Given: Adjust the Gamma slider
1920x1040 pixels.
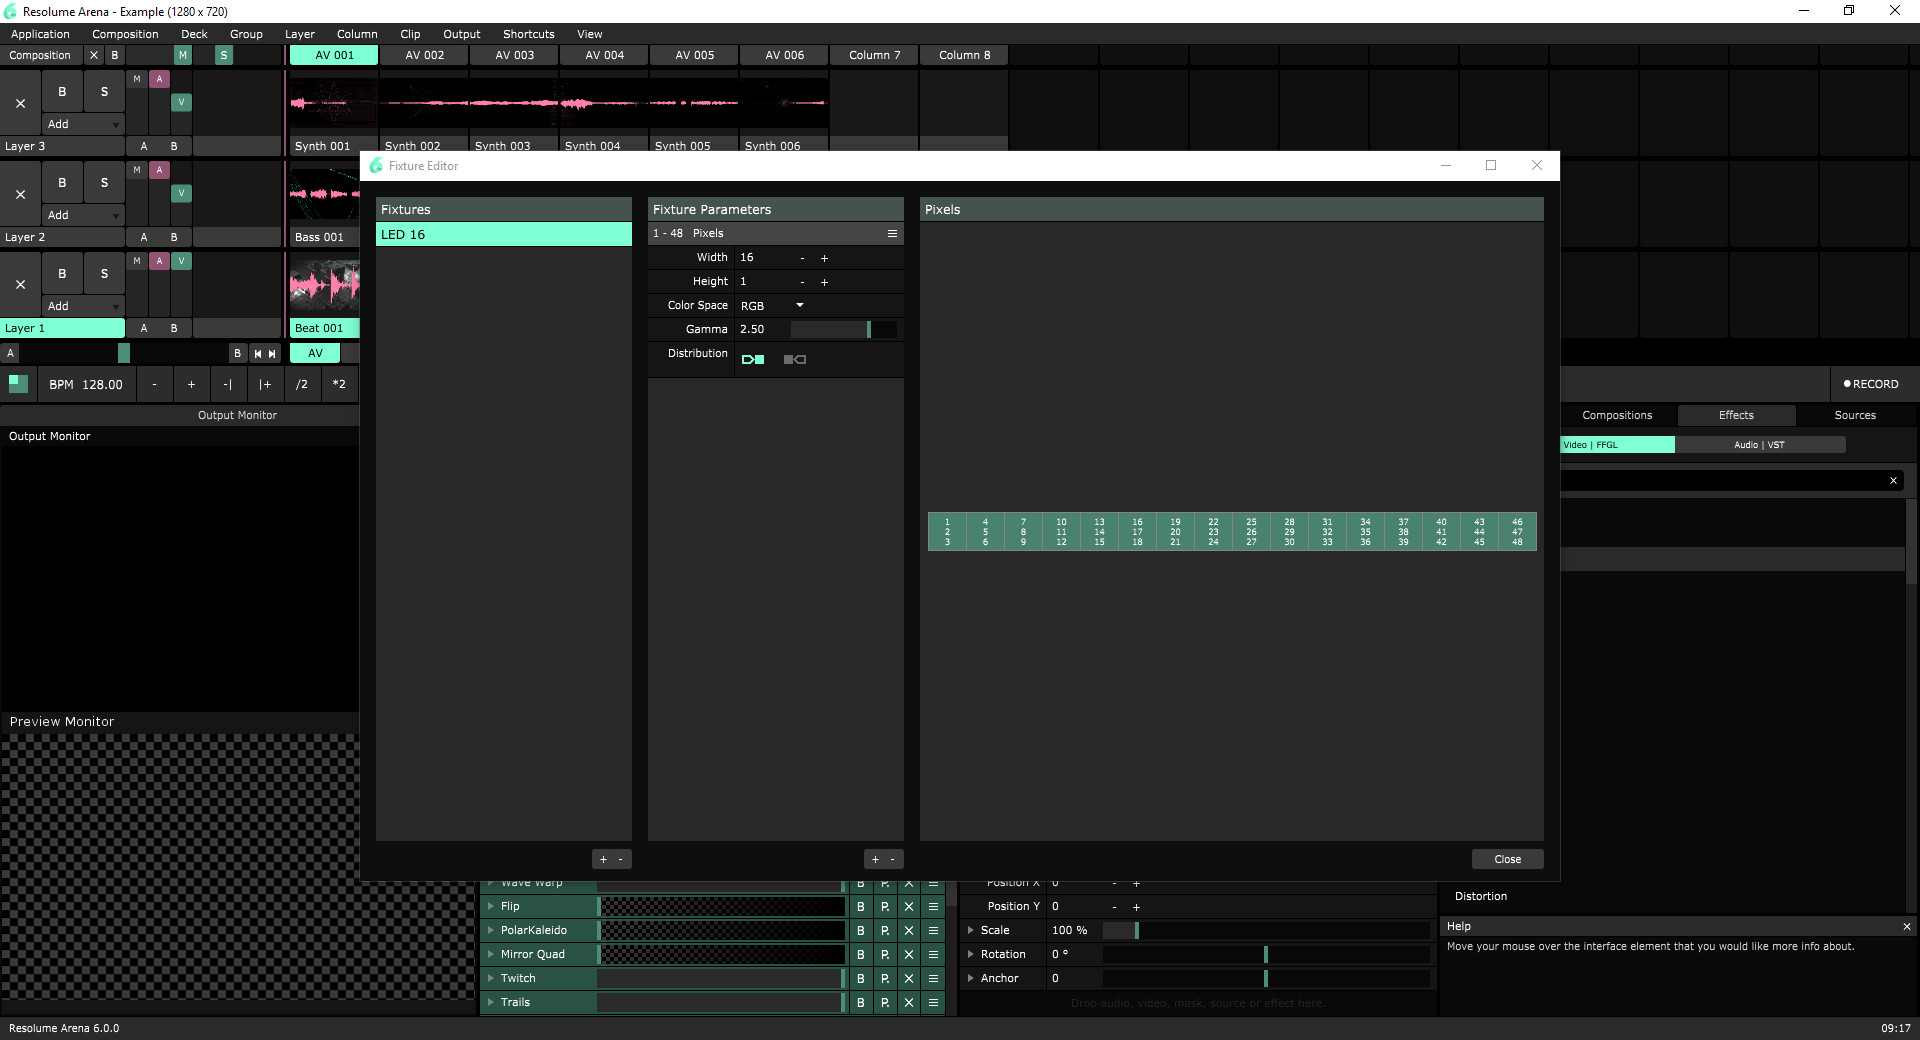Looking at the screenshot, I should click(x=843, y=330).
